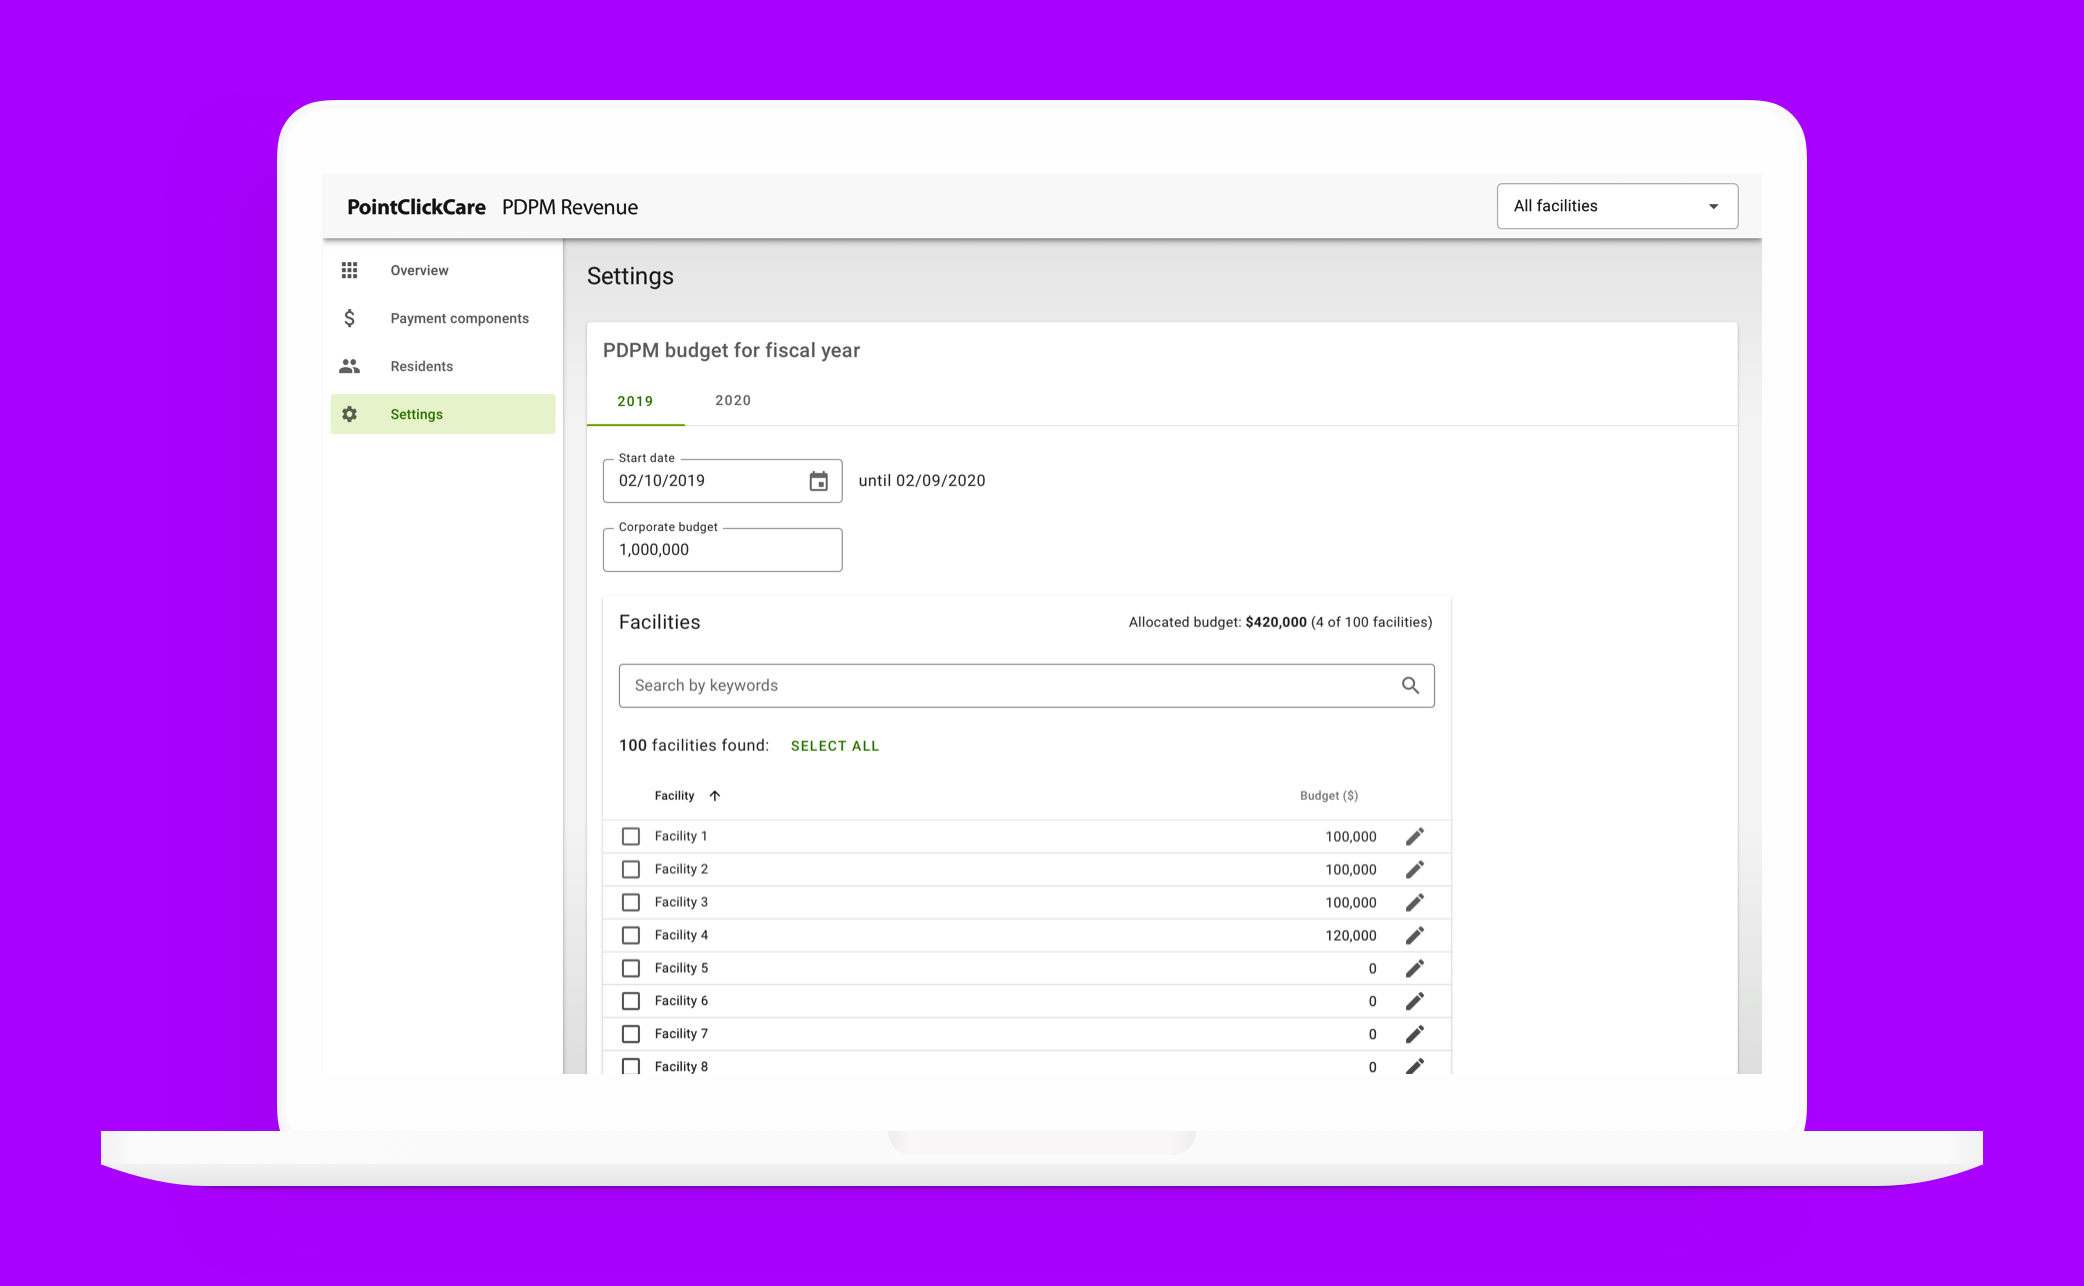Go to Overview in sidebar

[443, 270]
